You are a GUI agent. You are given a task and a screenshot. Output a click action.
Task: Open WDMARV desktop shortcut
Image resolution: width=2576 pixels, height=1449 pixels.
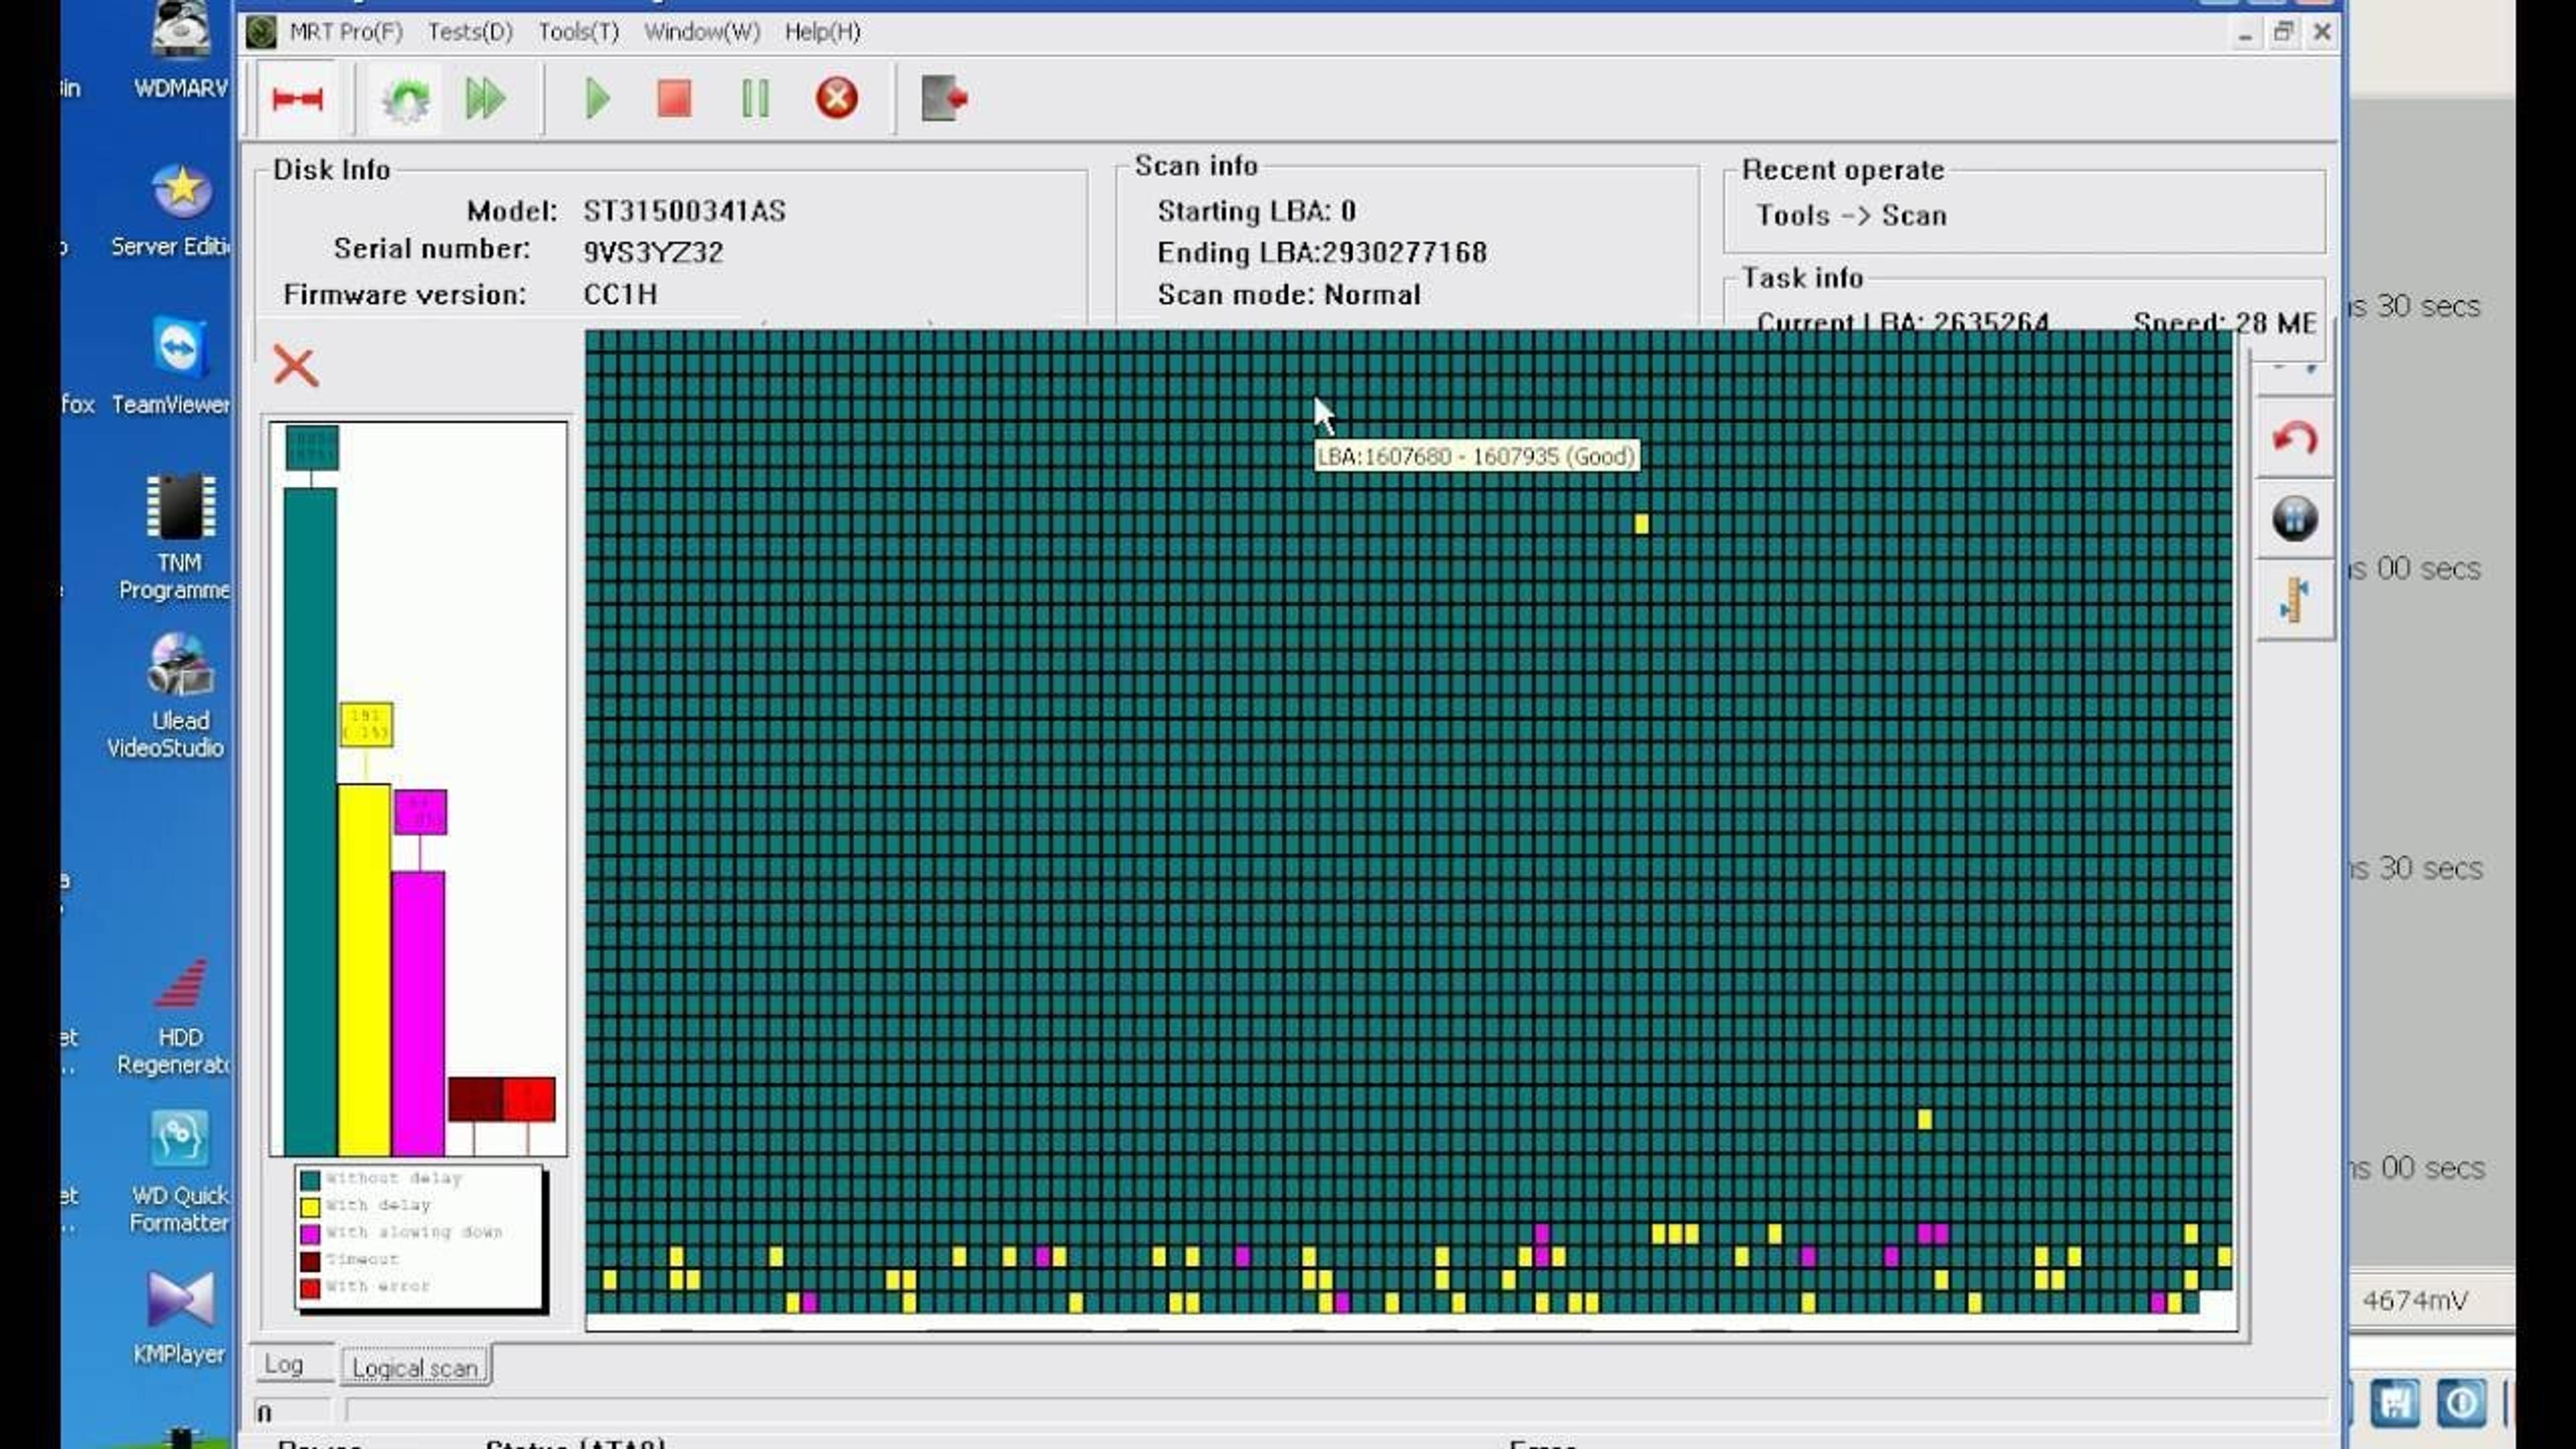(x=180, y=50)
